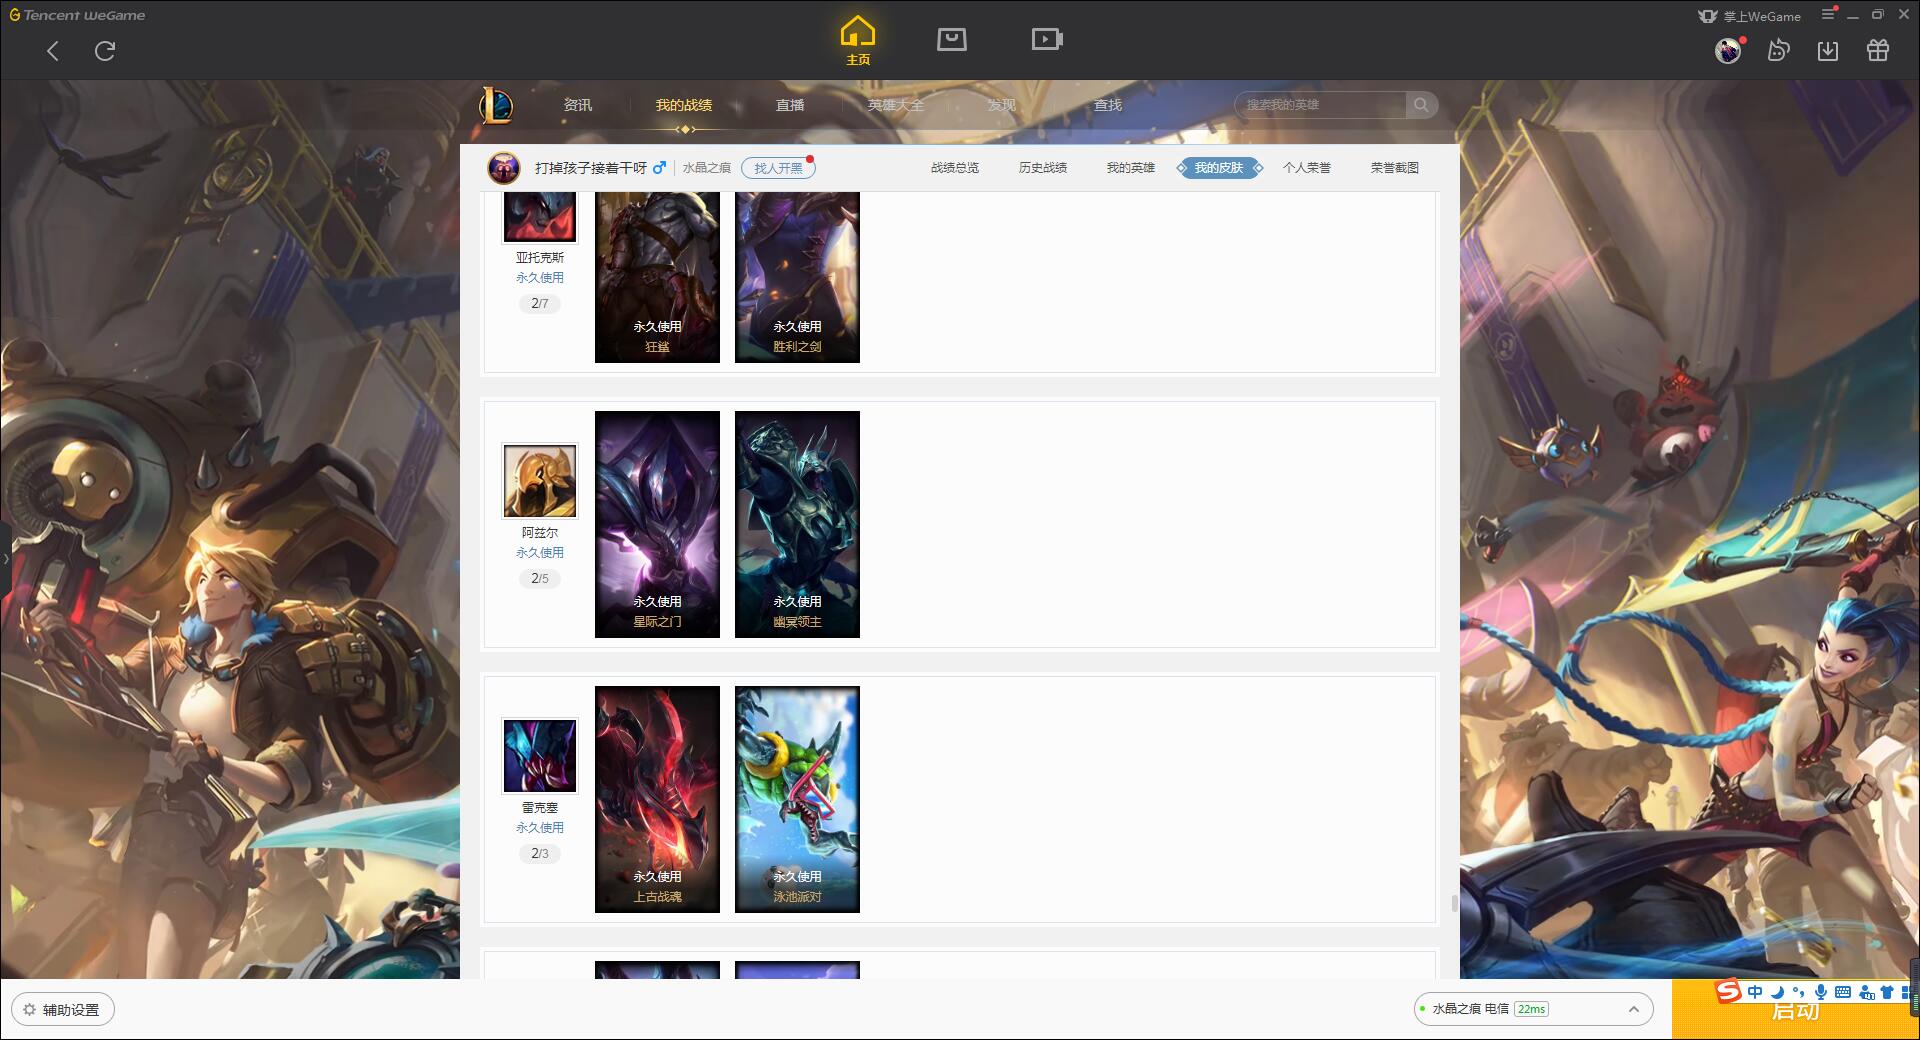Open 辅助设置 settings button
Screen dimensions: 1920x1040
click(63, 1010)
